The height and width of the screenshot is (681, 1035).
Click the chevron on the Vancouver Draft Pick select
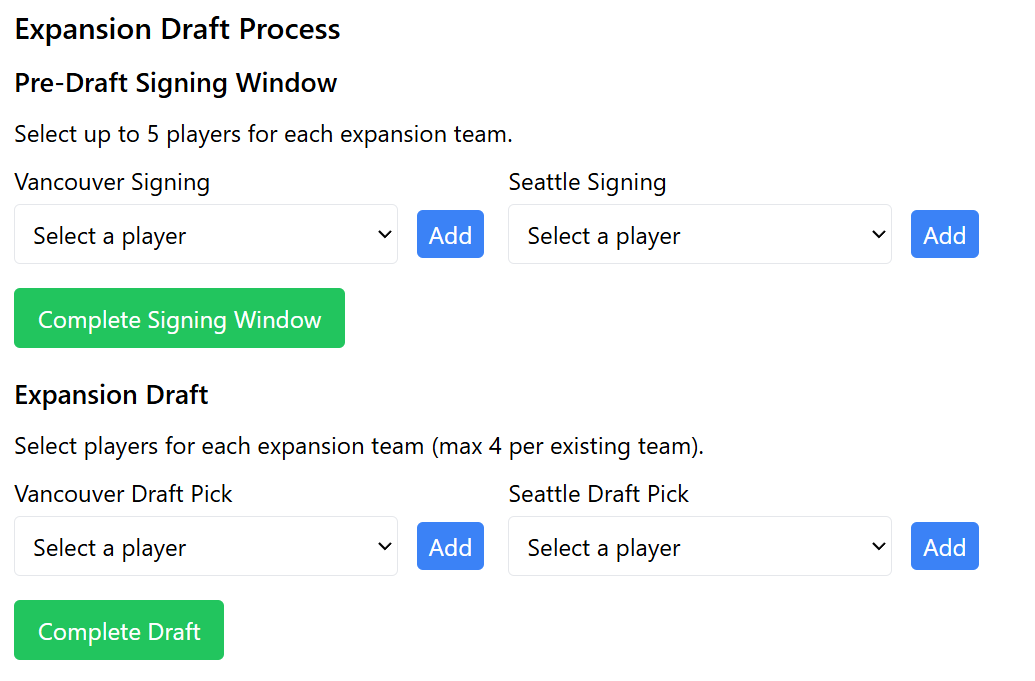[384, 546]
